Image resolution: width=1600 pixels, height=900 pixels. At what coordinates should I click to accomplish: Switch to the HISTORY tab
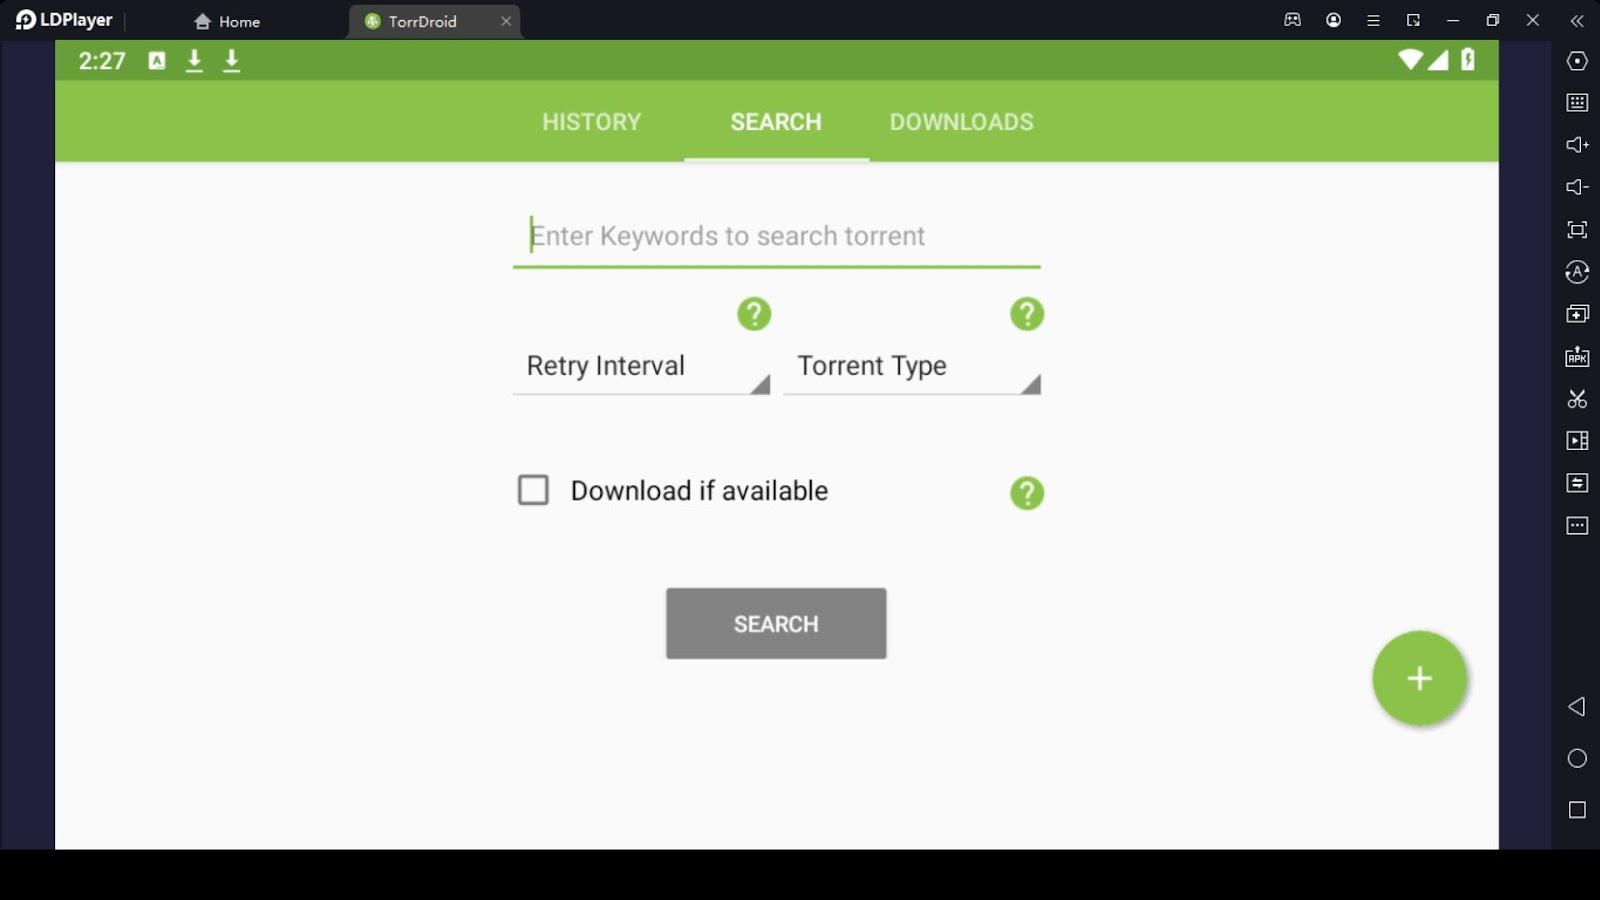[x=591, y=122]
